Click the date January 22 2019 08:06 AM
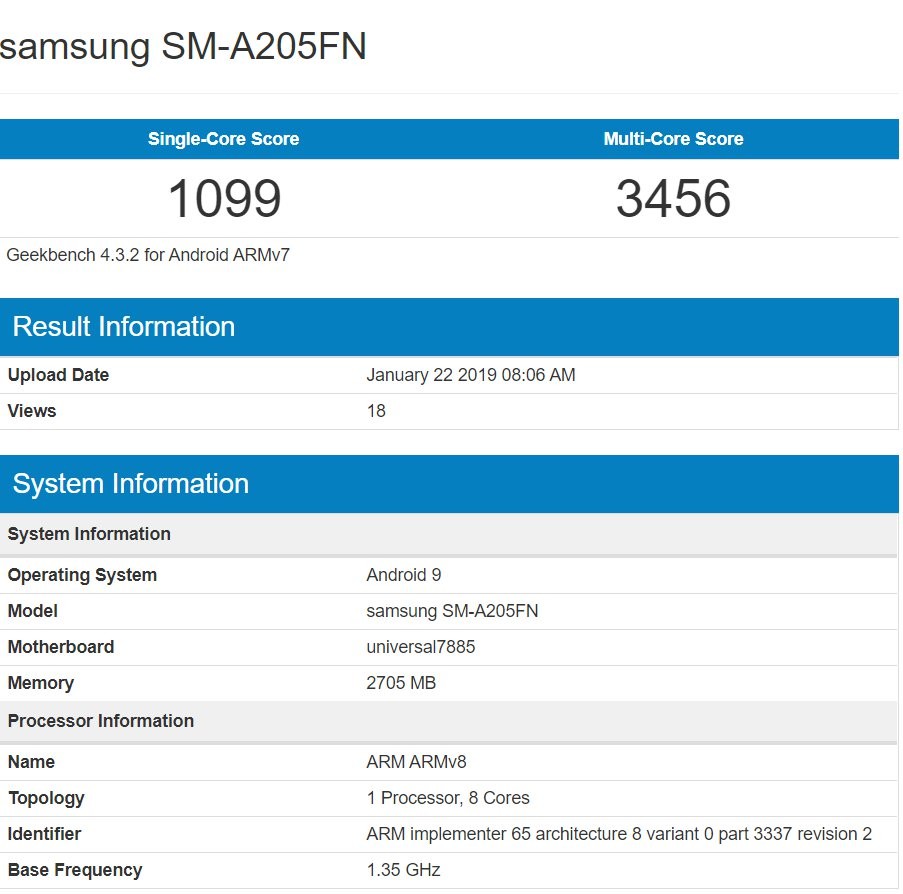The width and height of the screenshot is (903, 894). point(471,375)
